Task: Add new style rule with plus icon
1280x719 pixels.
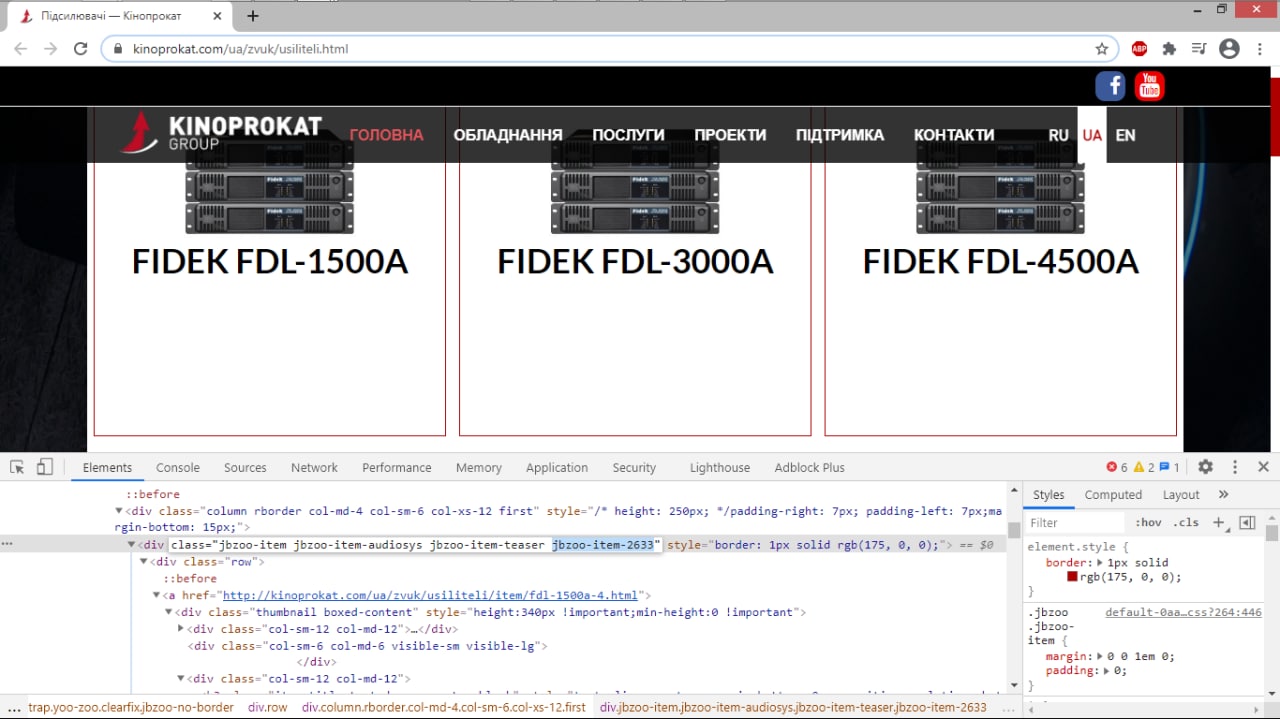Action: [x=1218, y=522]
